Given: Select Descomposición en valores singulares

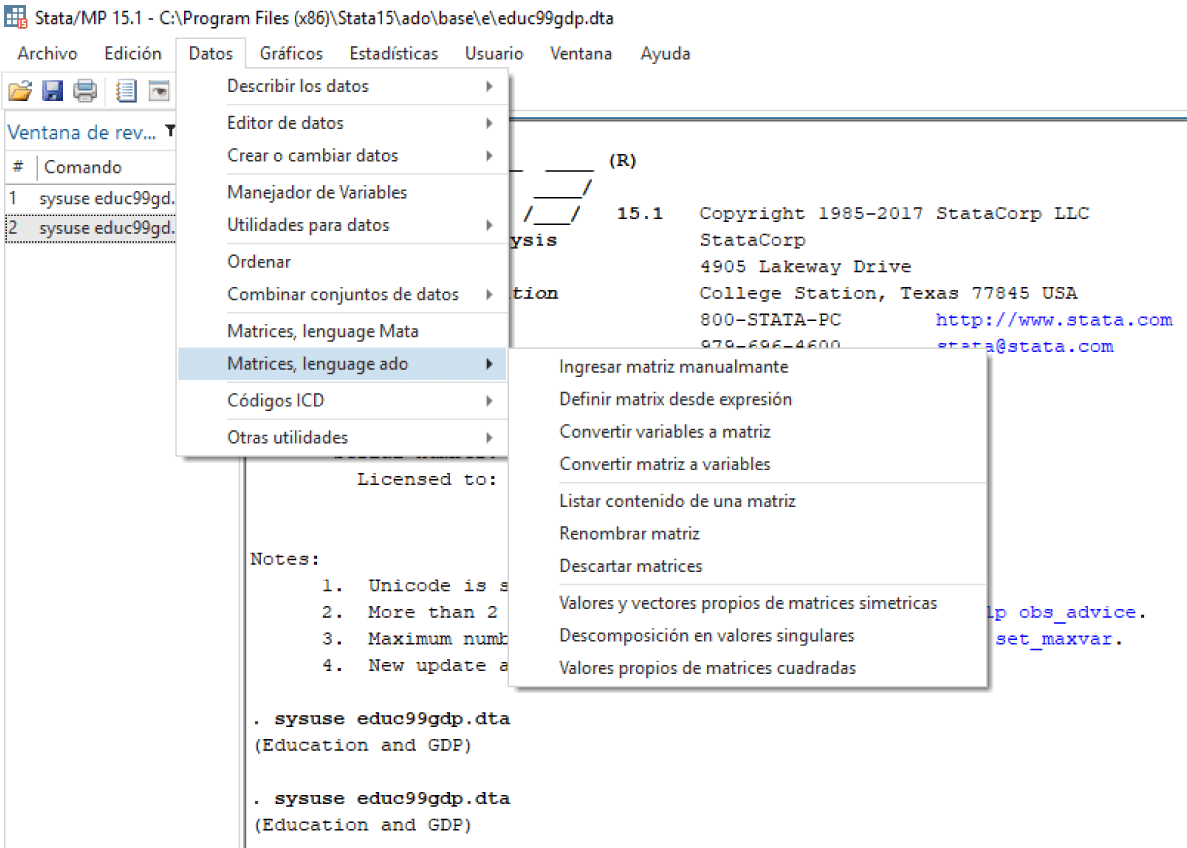Looking at the screenshot, I should 748,636.
